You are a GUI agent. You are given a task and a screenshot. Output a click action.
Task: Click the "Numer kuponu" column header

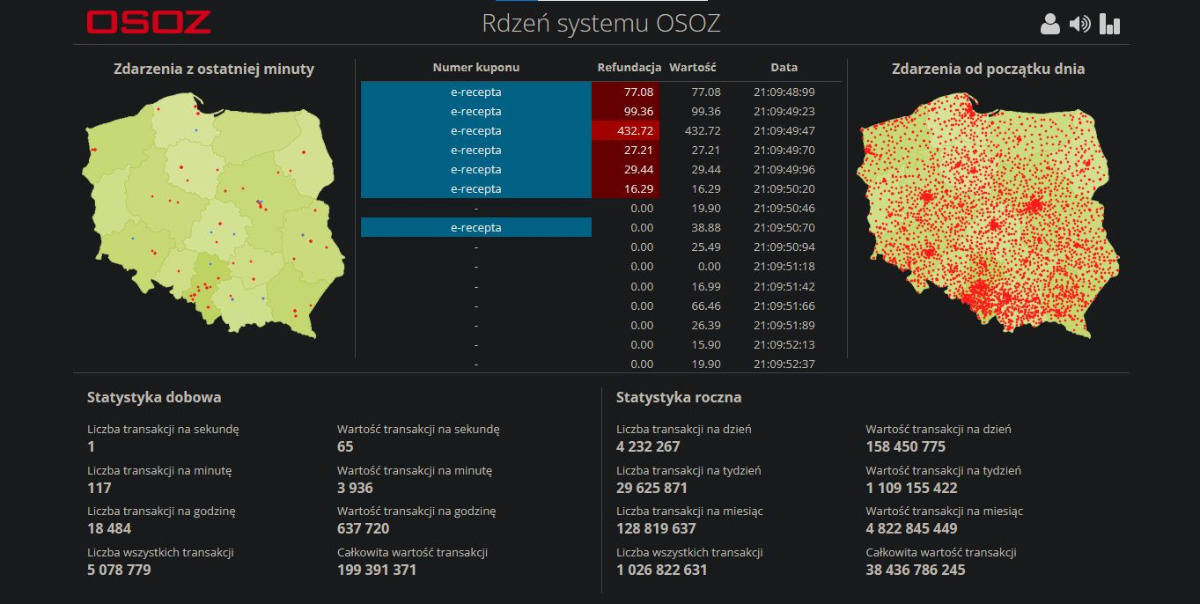coord(476,68)
